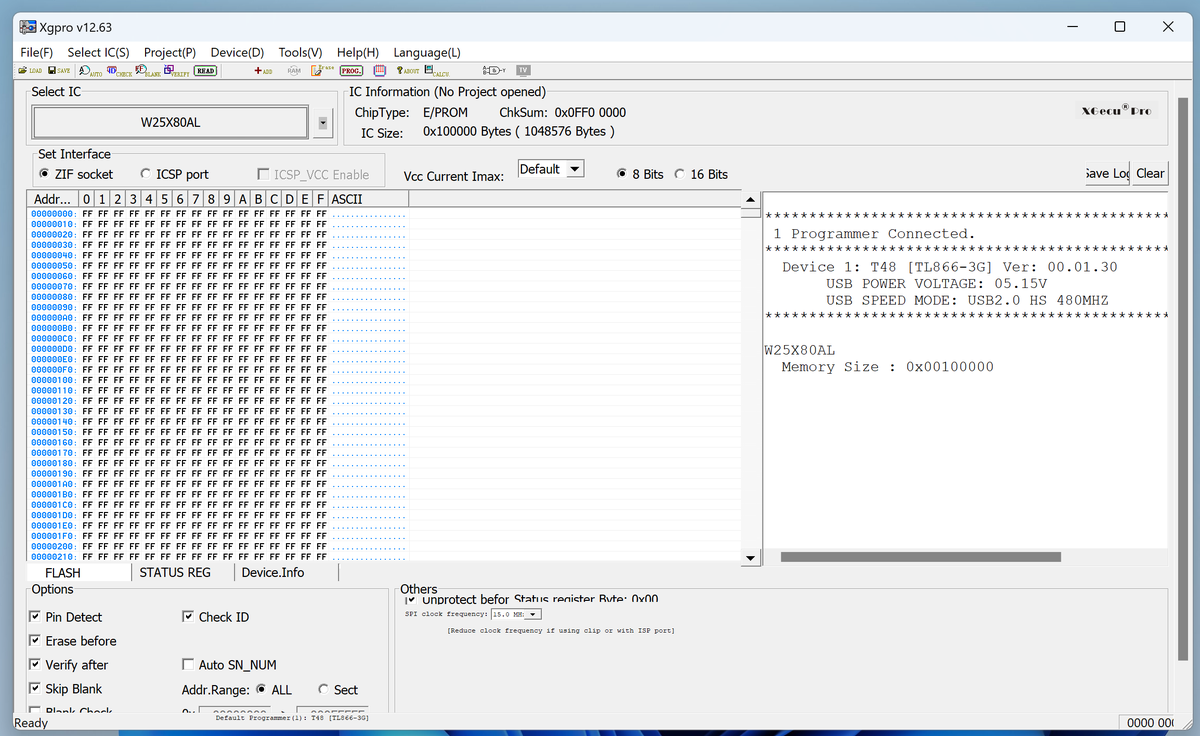Open Help(H) menu
Image resolution: width=1200 pixels, height=736 pixels.
(358, 52)
